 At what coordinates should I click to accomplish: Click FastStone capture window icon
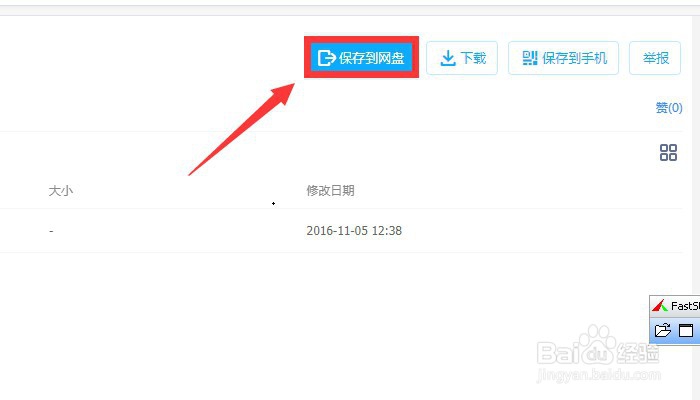[x=686, y=330]
